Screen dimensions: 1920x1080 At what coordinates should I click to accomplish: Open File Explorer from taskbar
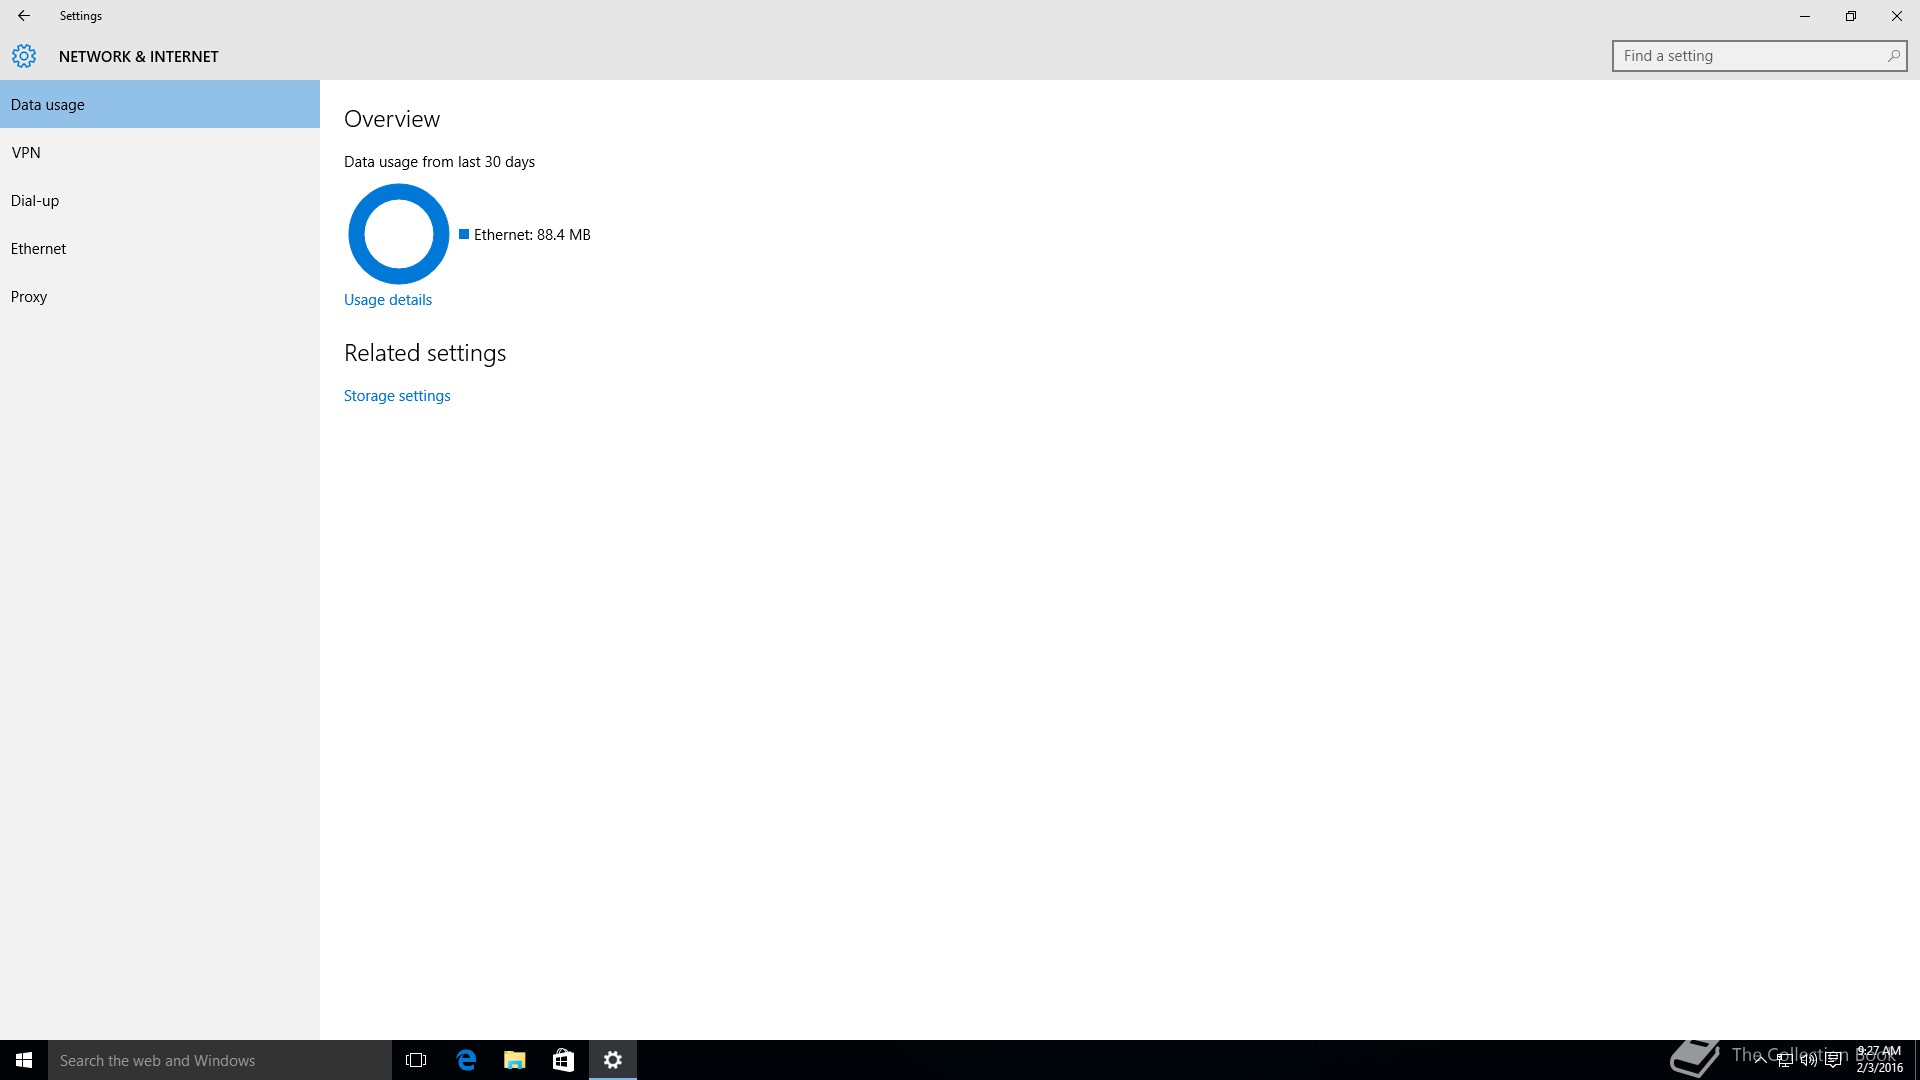(x=514, y=1060)
